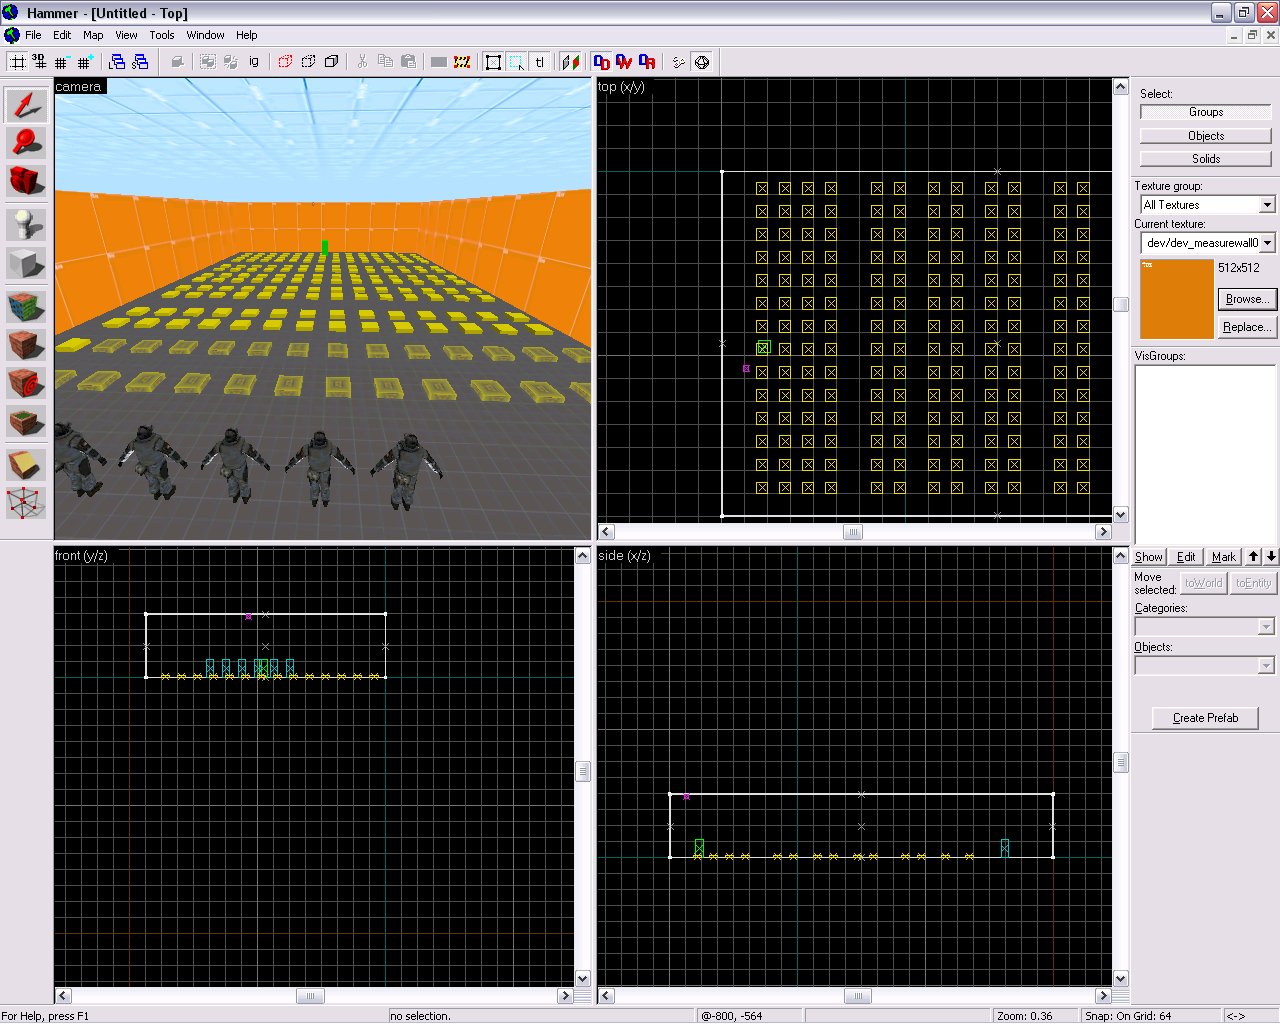The image size is (1280, 1024).
Task: Open the File menu
Action: point(33,35)
